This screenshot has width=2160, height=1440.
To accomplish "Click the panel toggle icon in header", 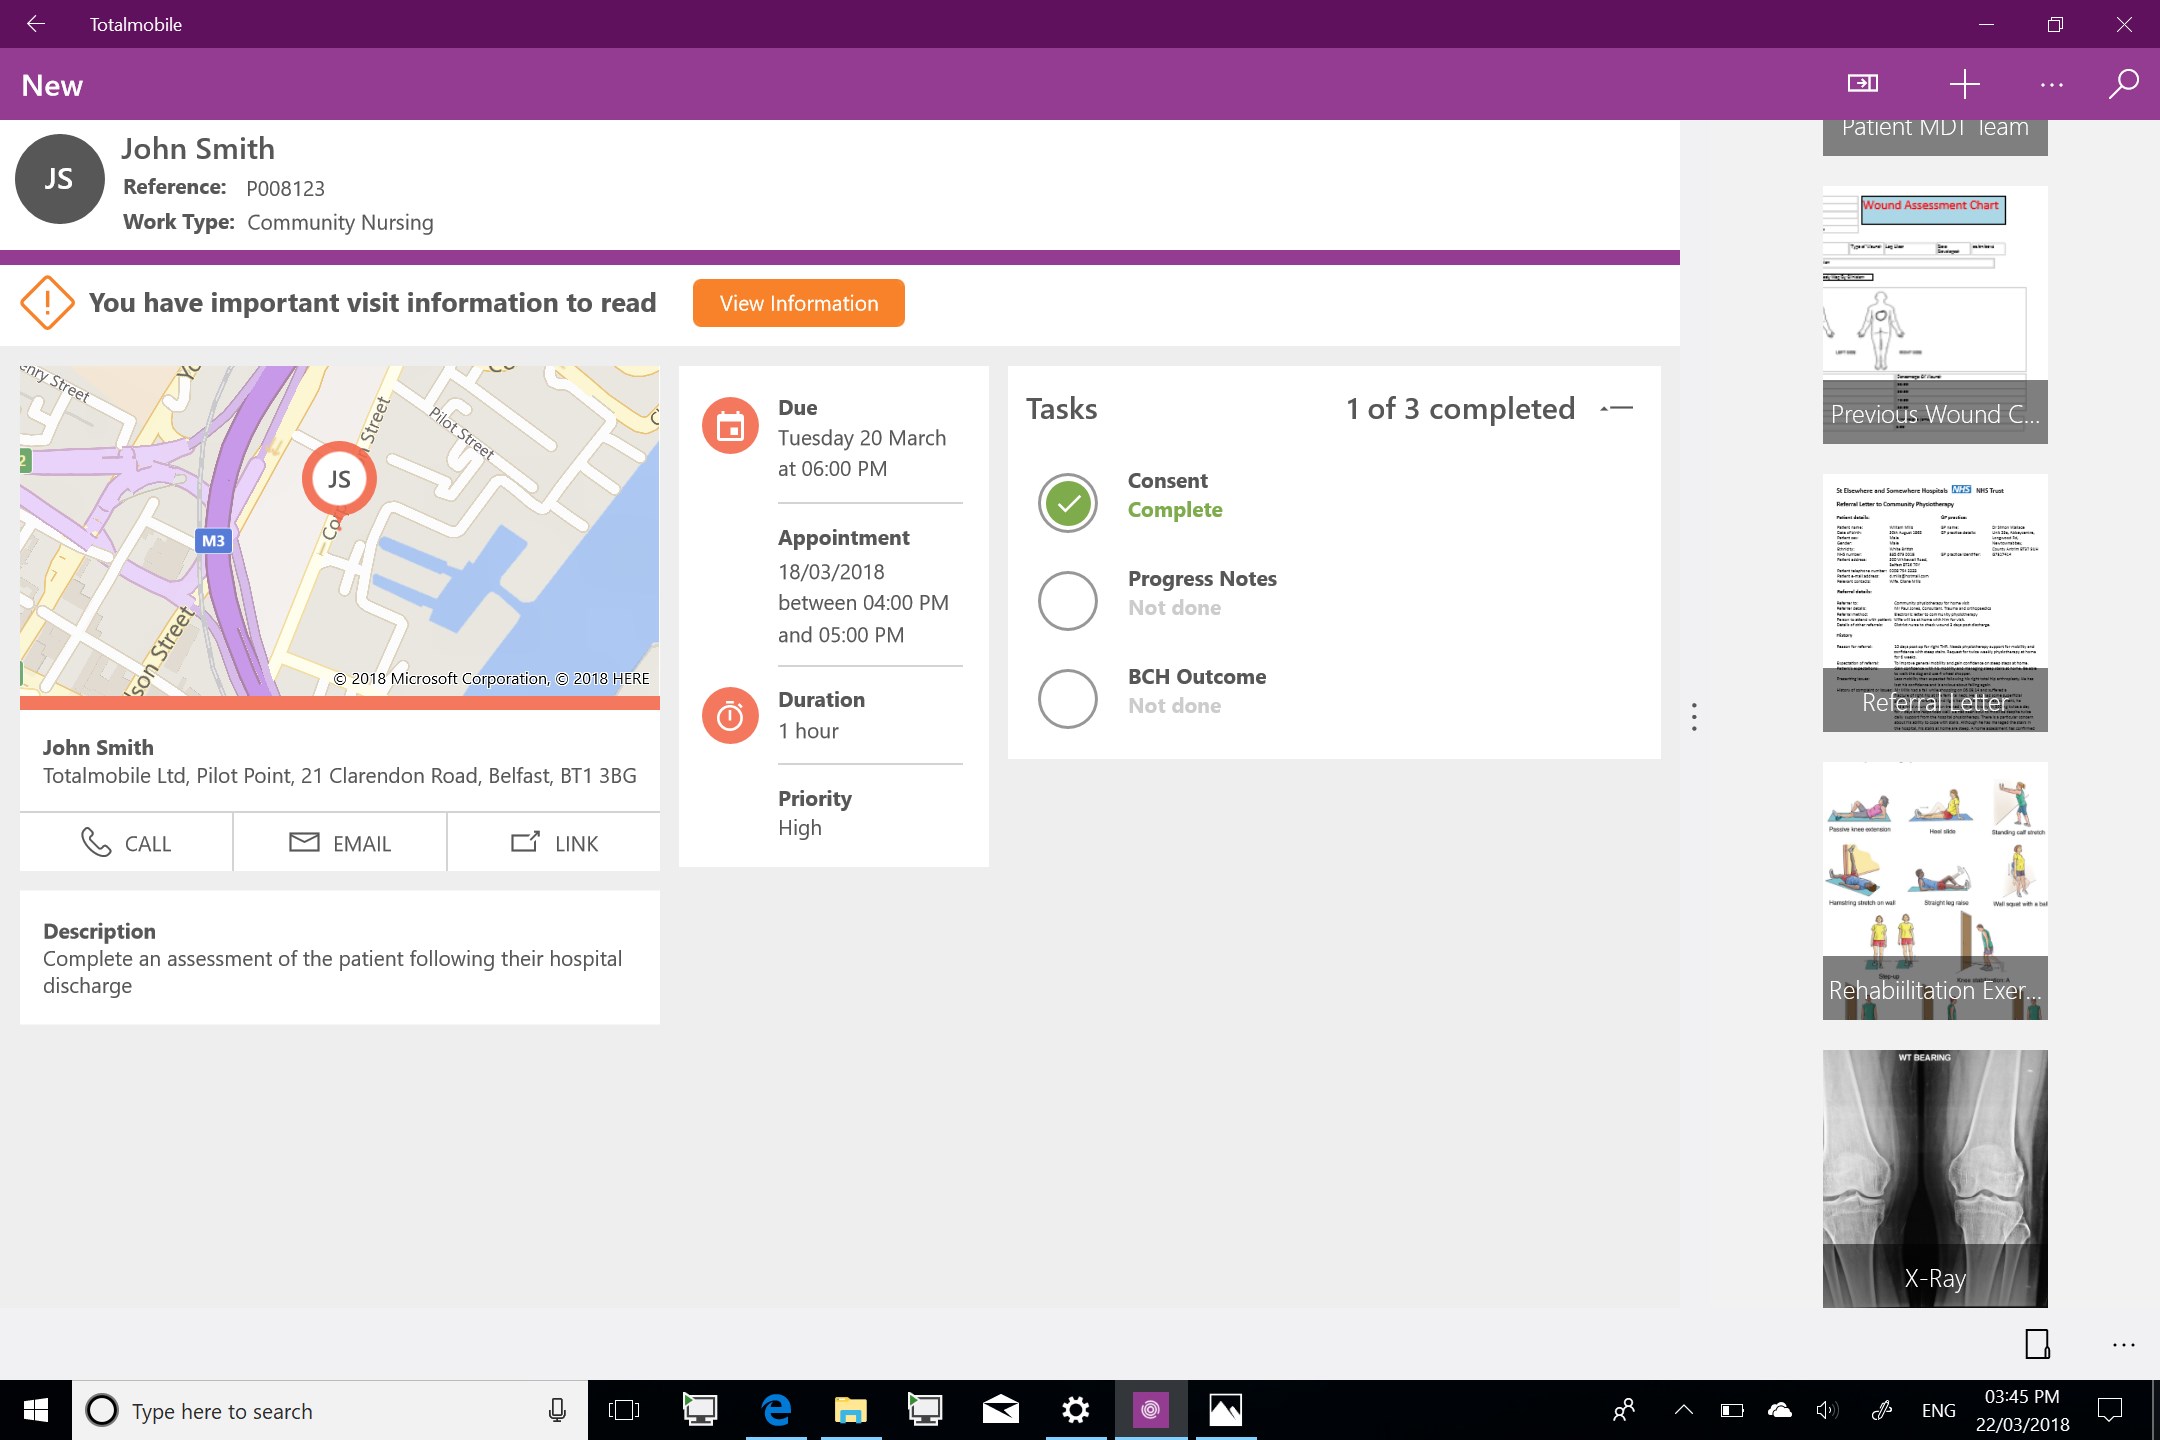I will point(1862,84).
